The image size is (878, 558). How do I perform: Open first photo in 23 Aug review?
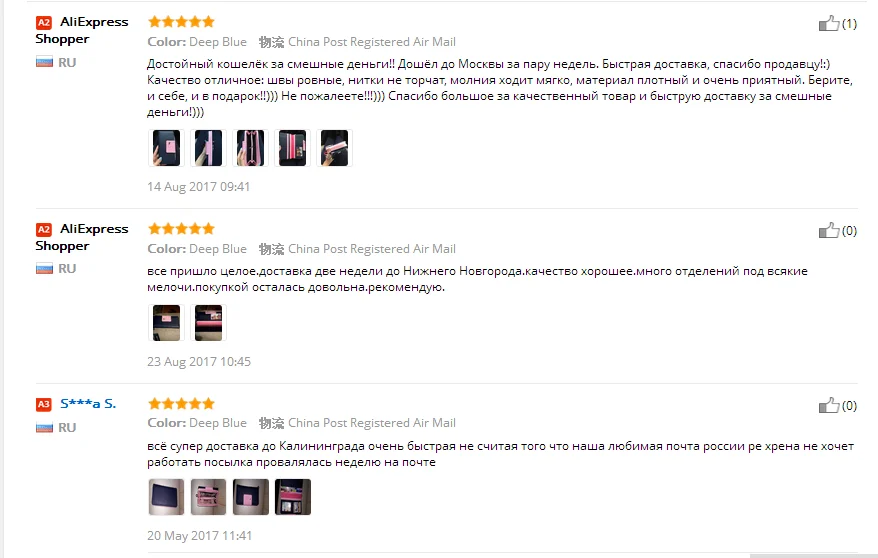click(x=166, y=323)
